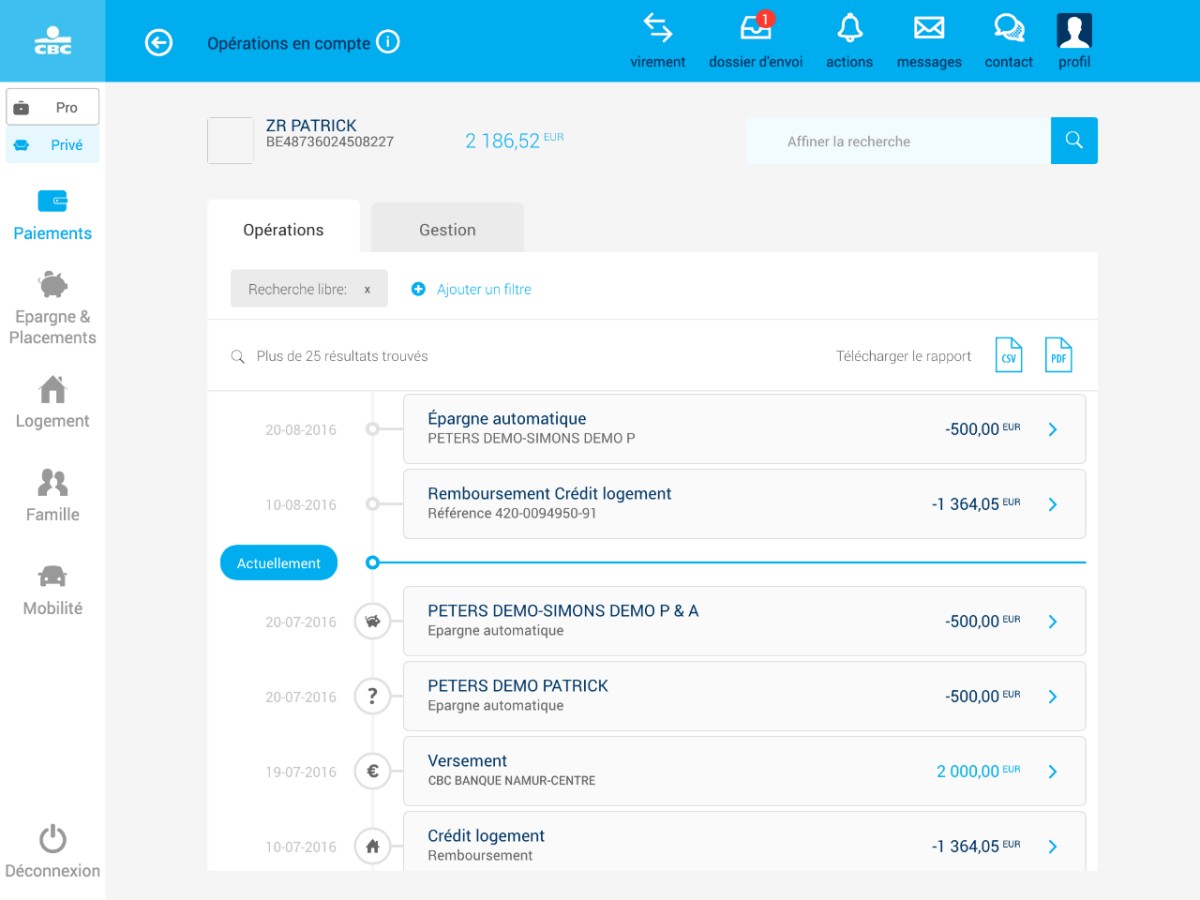Click the Affiner la recherche field
Viewport: 1200px width, 900px height.
(x=898, y=141)
